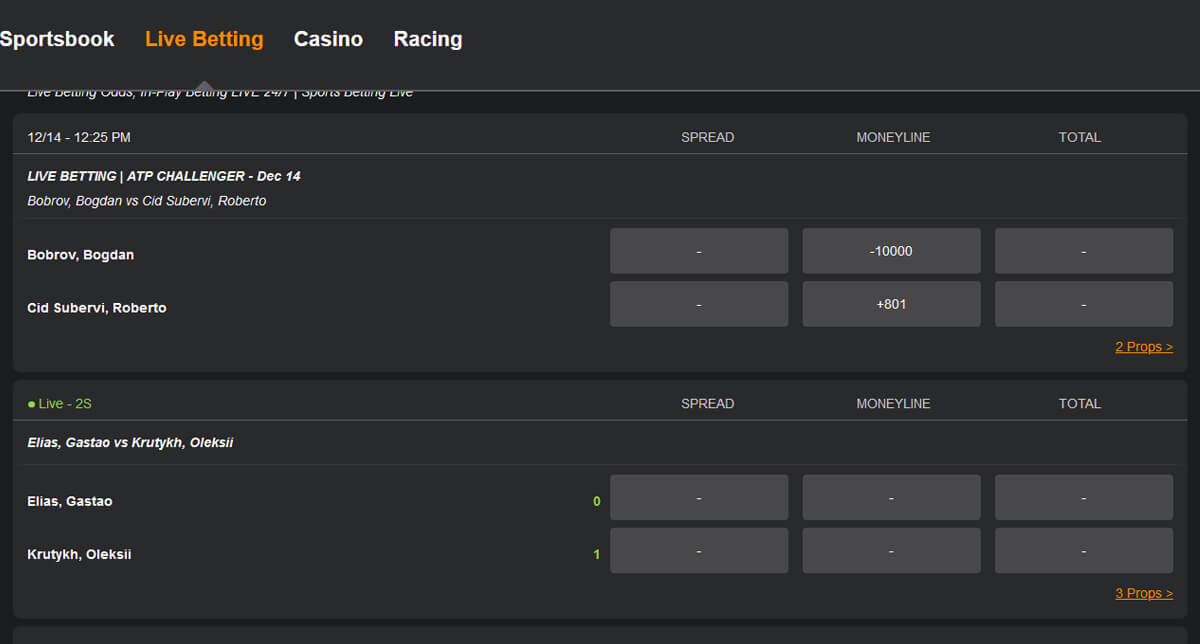
Task: Open the Sportsbook tab
Action: point(57,39)
